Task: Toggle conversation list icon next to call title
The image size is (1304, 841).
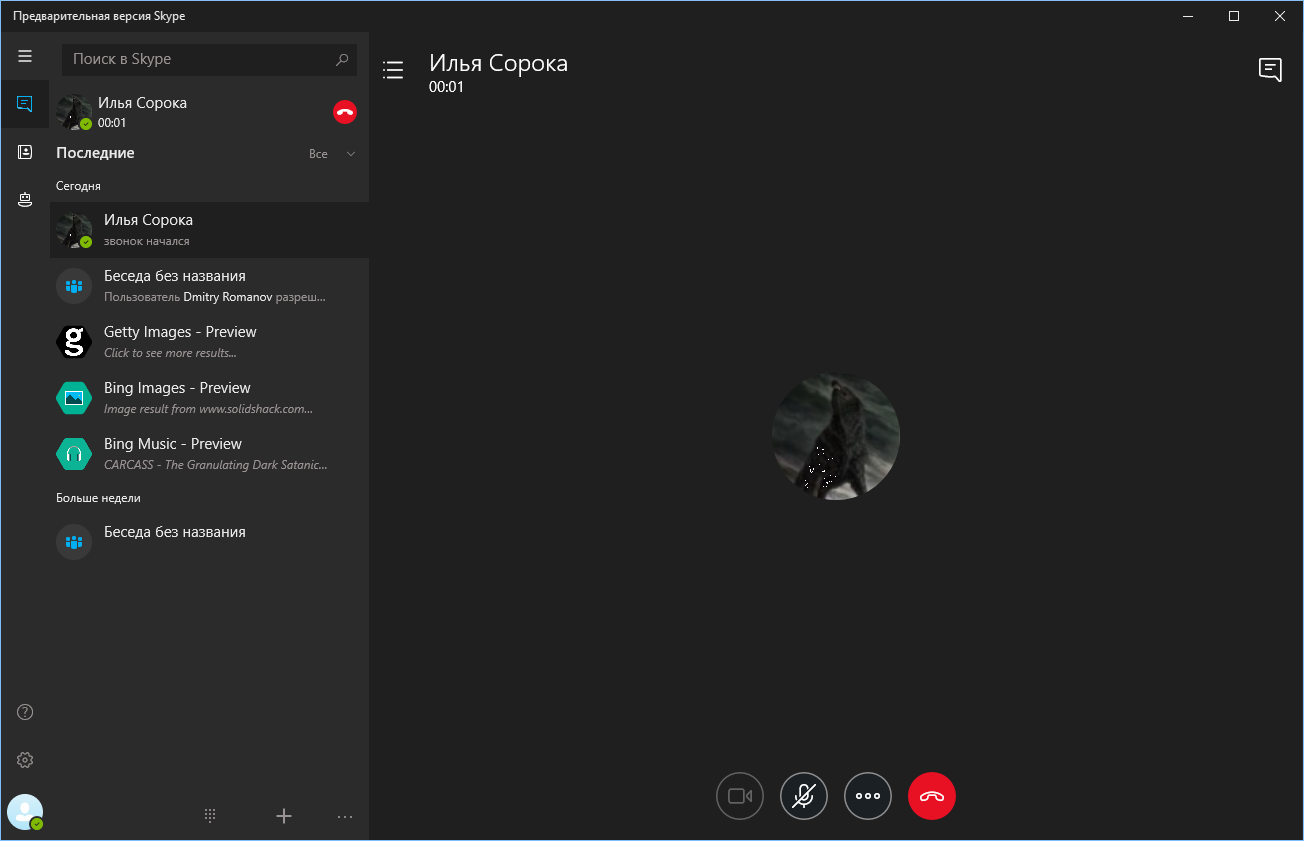Action: coord(393,69)
